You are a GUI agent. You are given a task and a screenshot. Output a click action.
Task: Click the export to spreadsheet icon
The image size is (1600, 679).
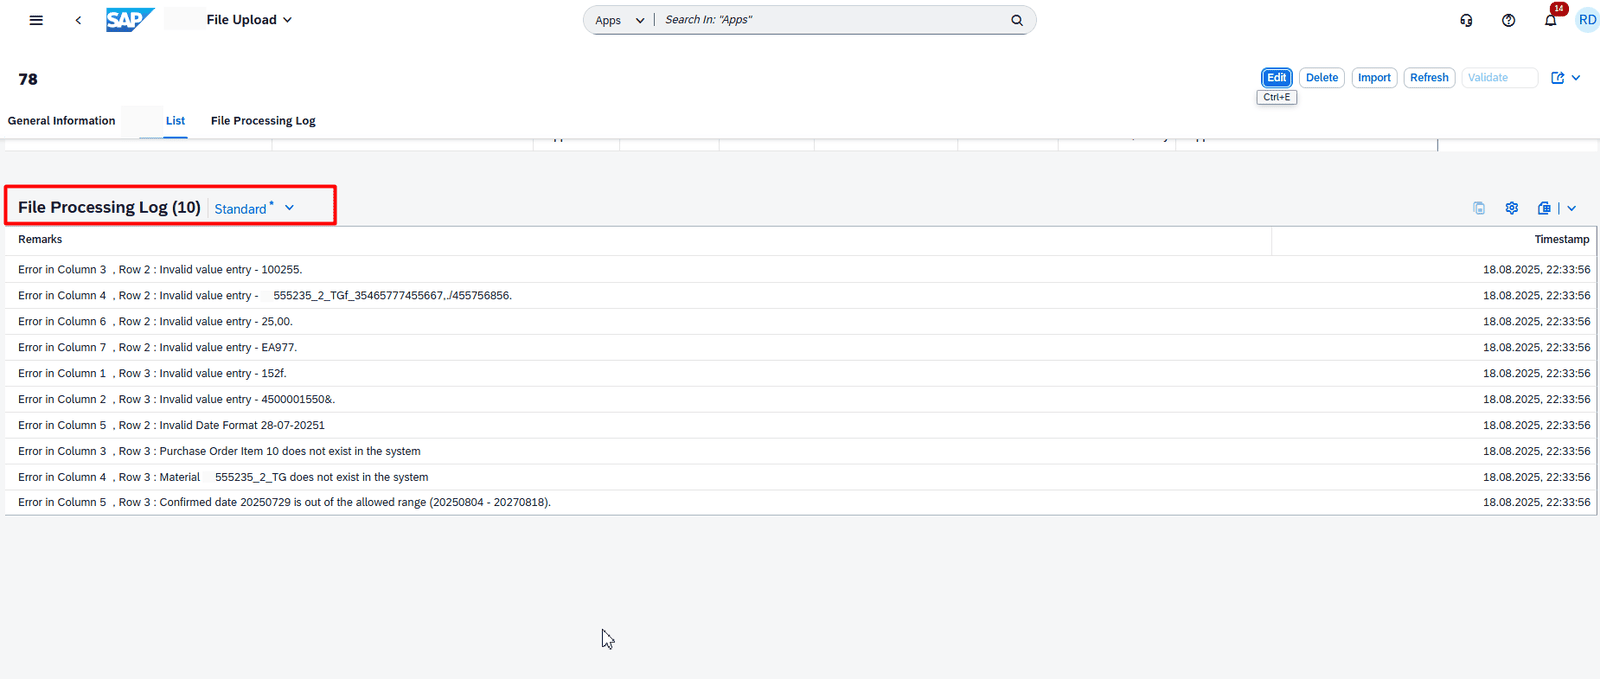click(1544, 208)
